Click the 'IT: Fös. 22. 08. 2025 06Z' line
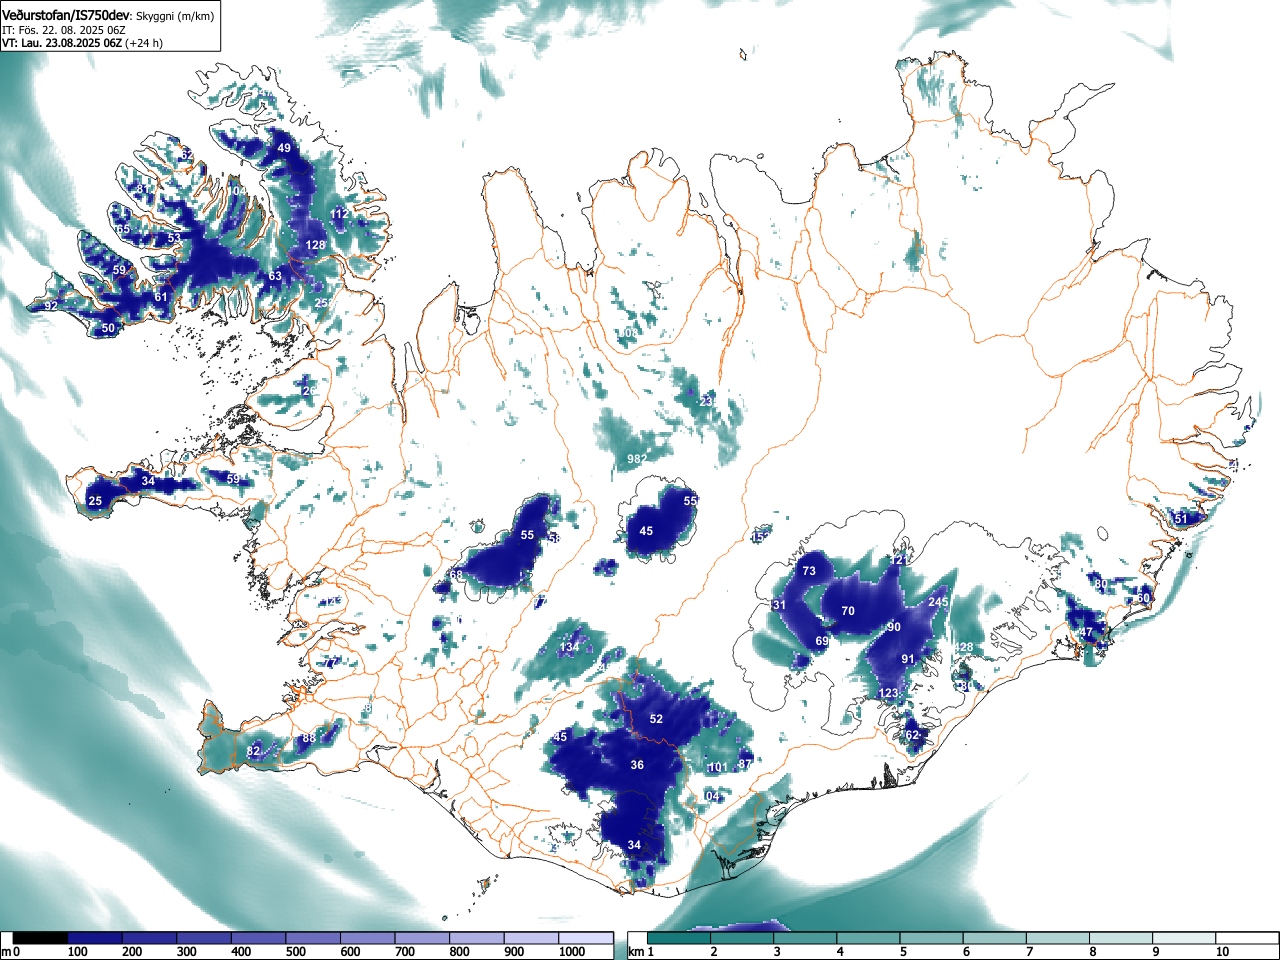Image resolution: width=1280 pixels, height=960 pixels. coord(65,31)
